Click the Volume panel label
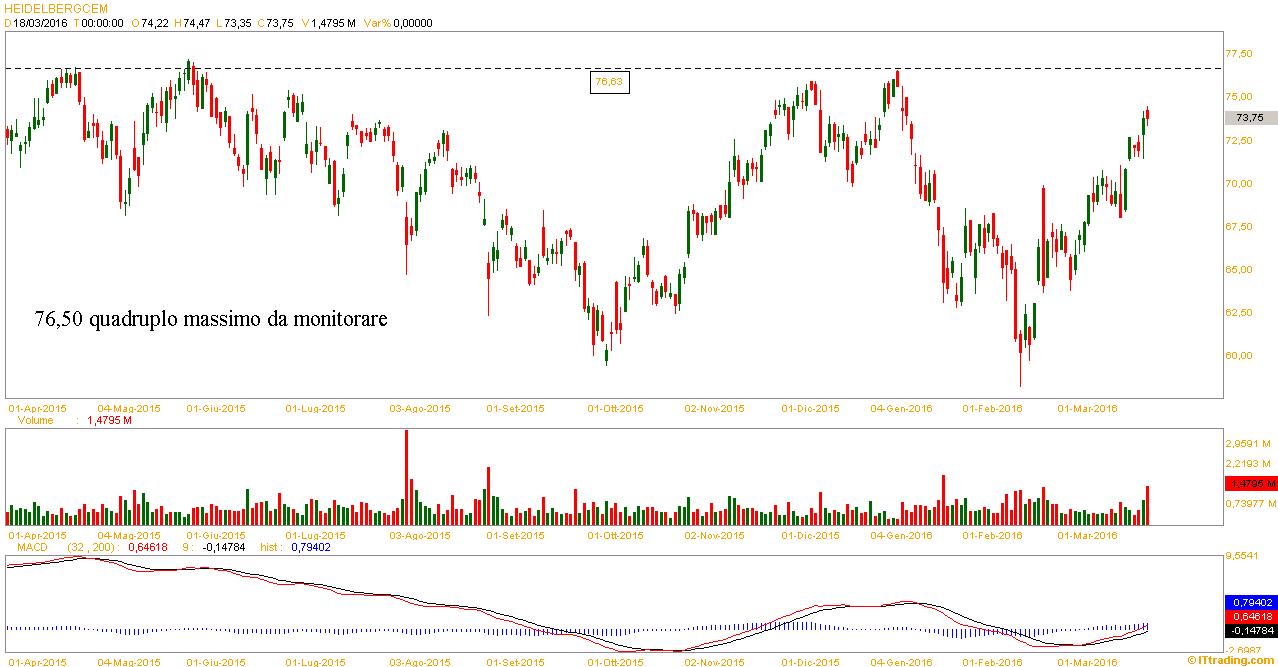 tap(38, 421)
